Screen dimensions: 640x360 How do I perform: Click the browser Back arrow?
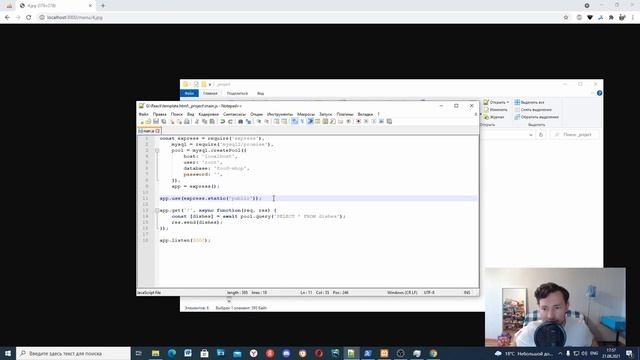tap(7, 18)
